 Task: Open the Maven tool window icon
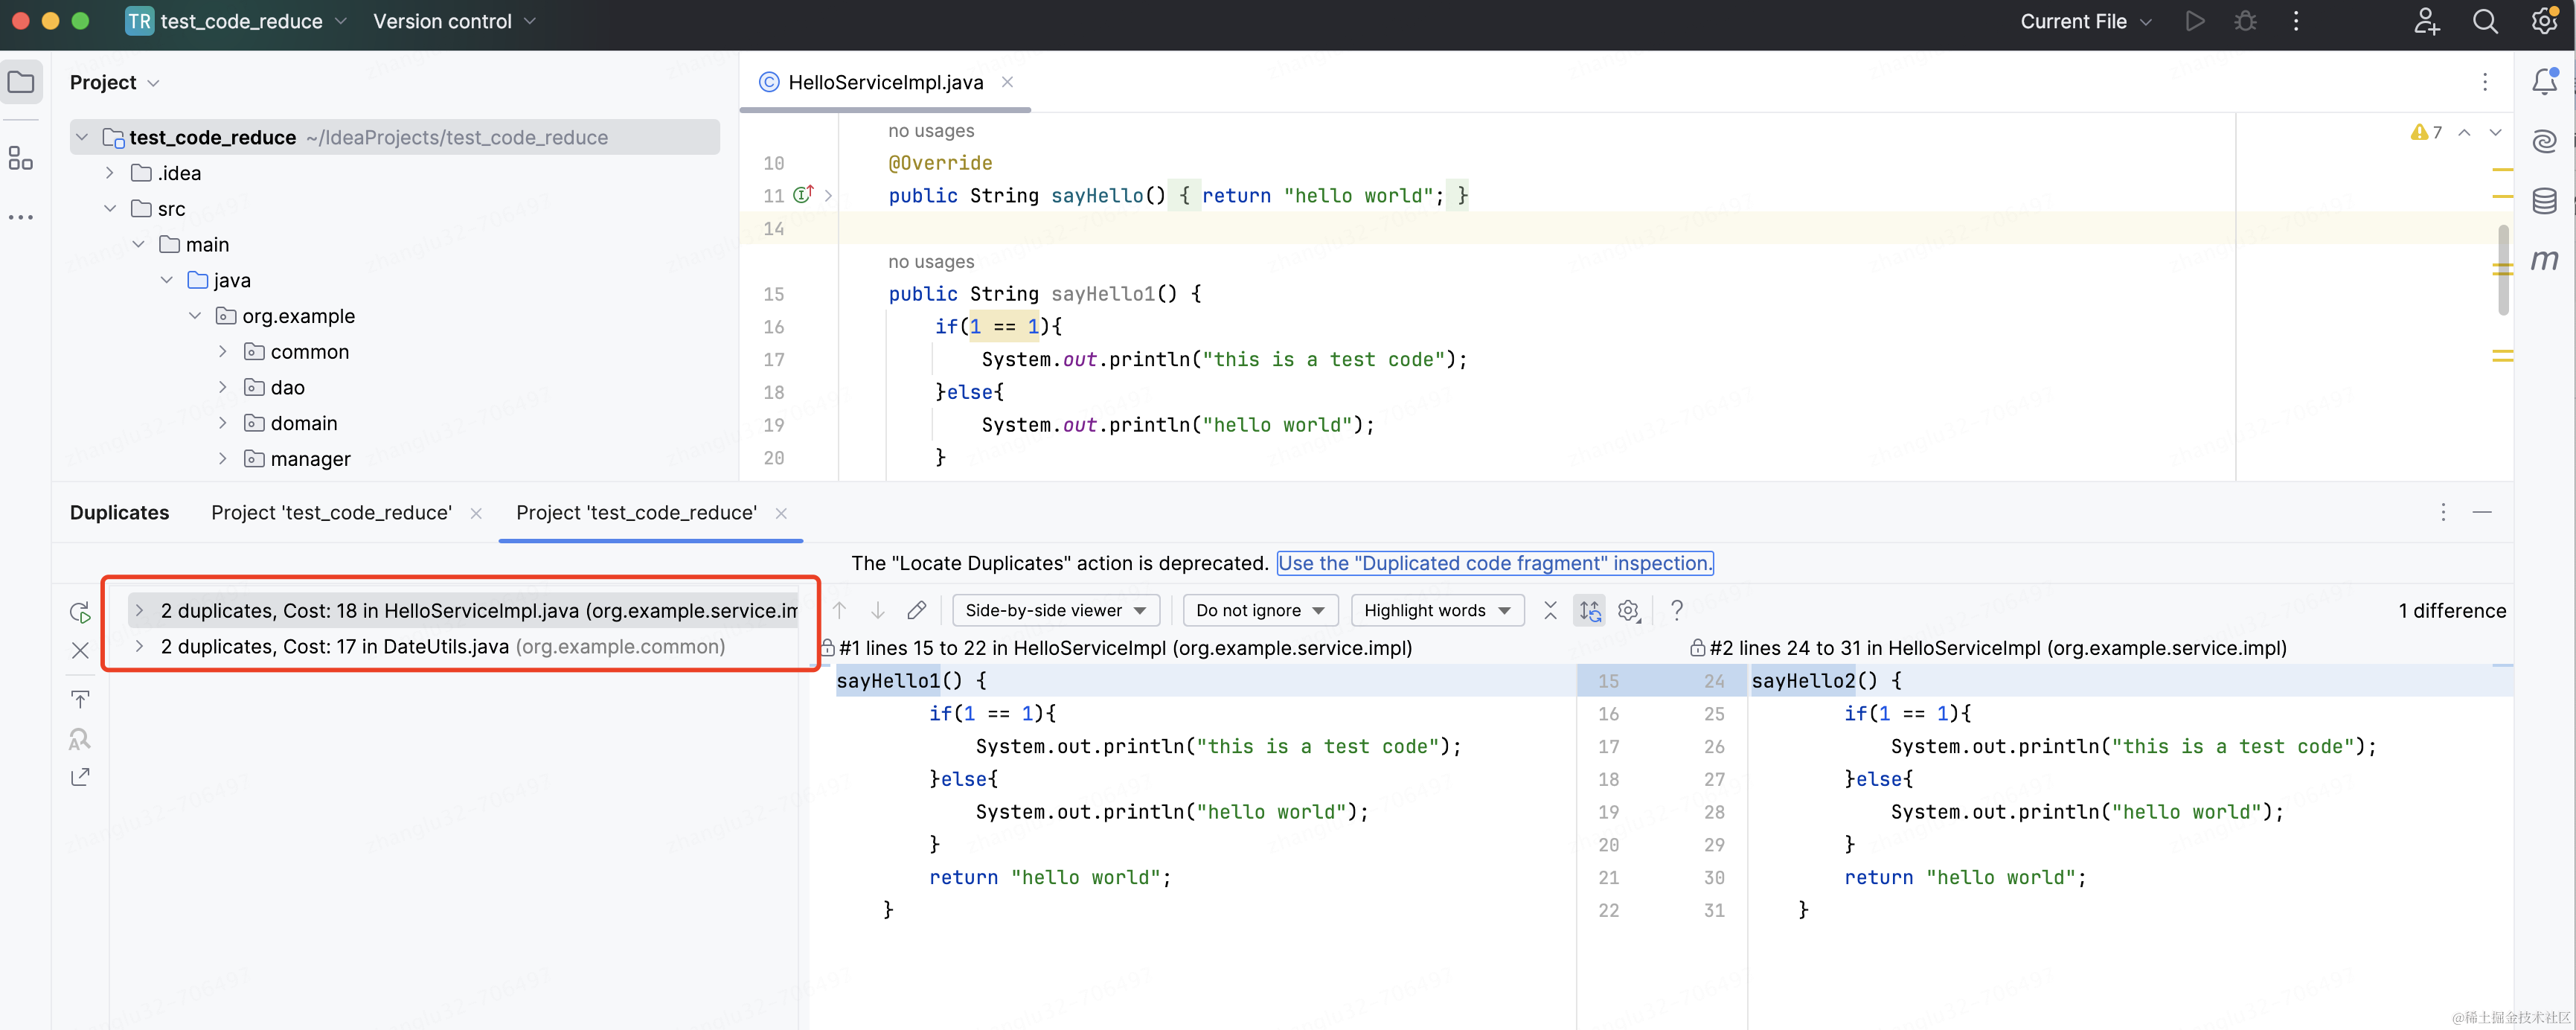tap(2545, 260)
